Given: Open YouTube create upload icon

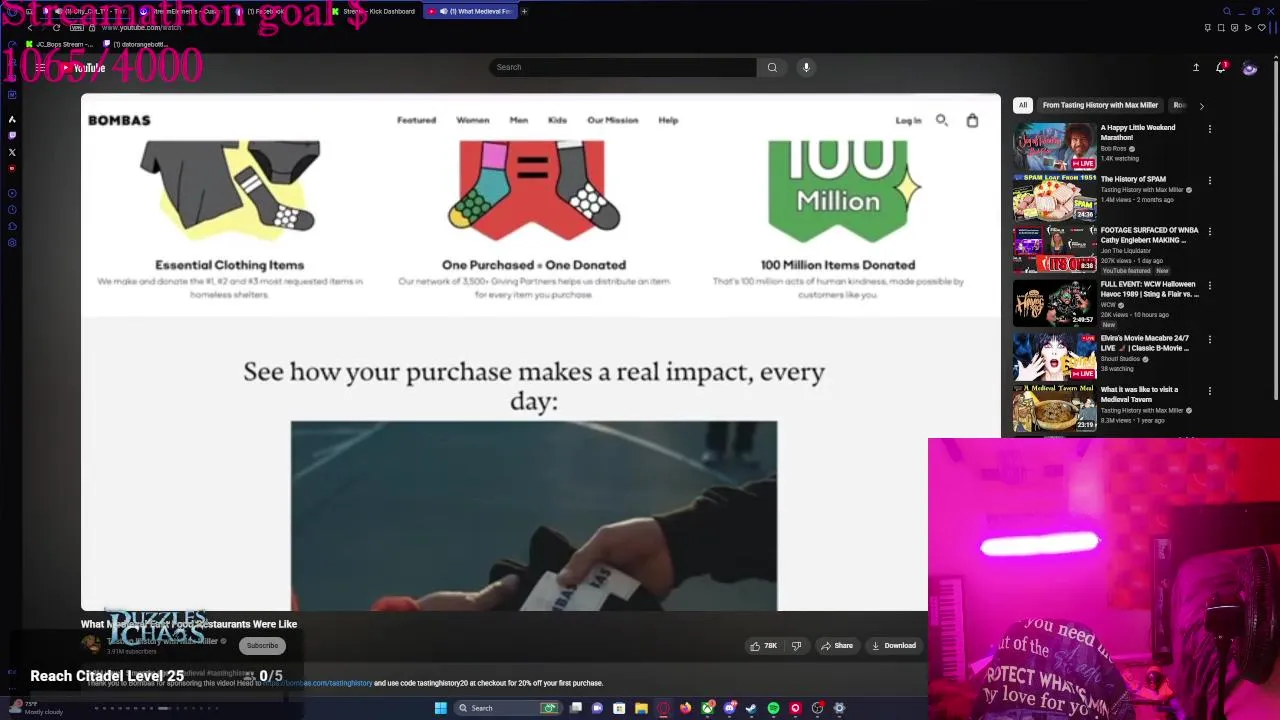Looking at the screenshot, I should [1196, 67].
